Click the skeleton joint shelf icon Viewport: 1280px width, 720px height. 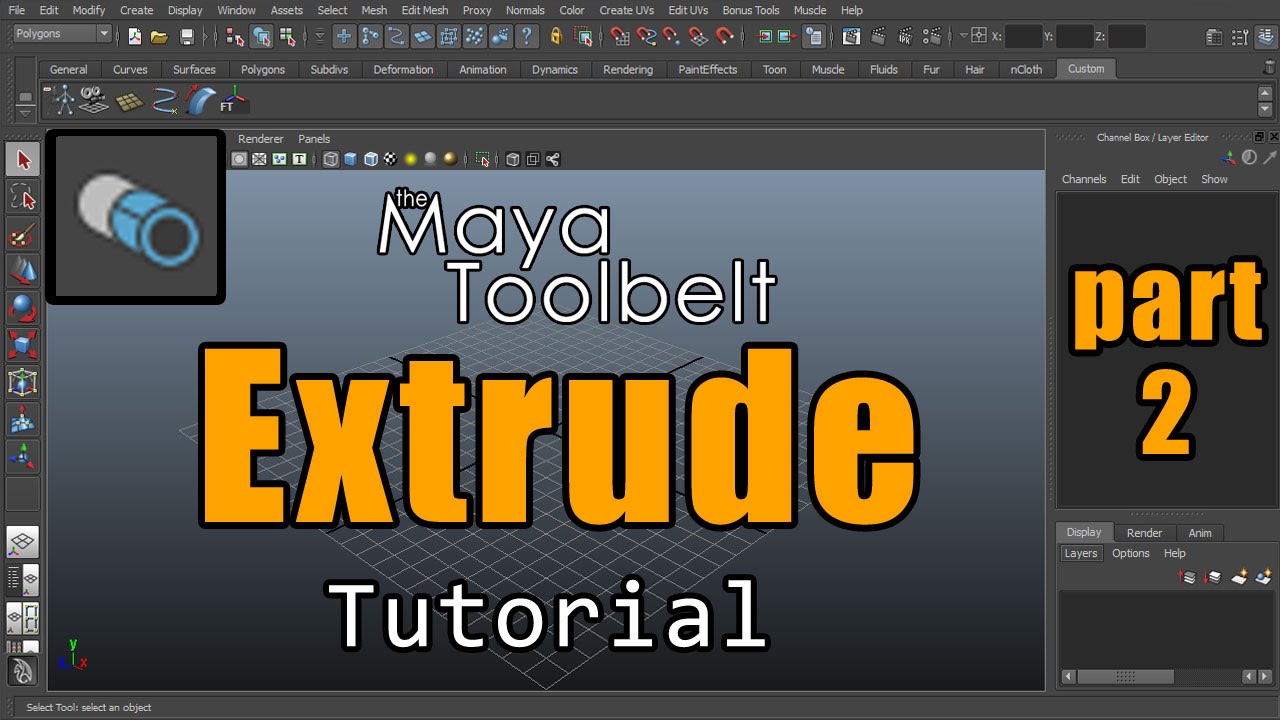[65, 100]
